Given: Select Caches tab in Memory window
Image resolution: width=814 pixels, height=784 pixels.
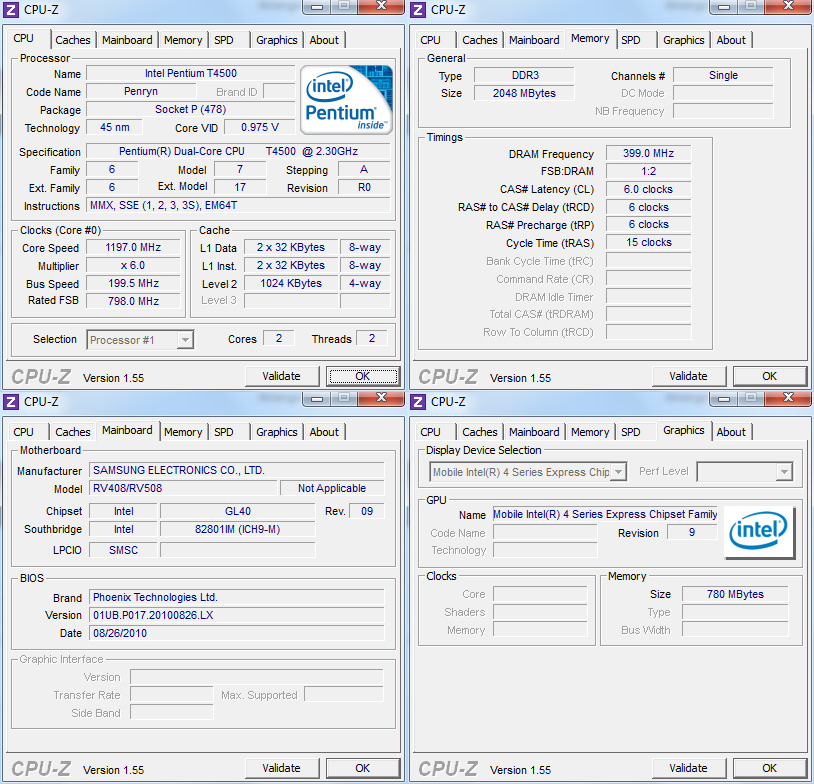Looking at the screenshot, I should click(480, 40).
